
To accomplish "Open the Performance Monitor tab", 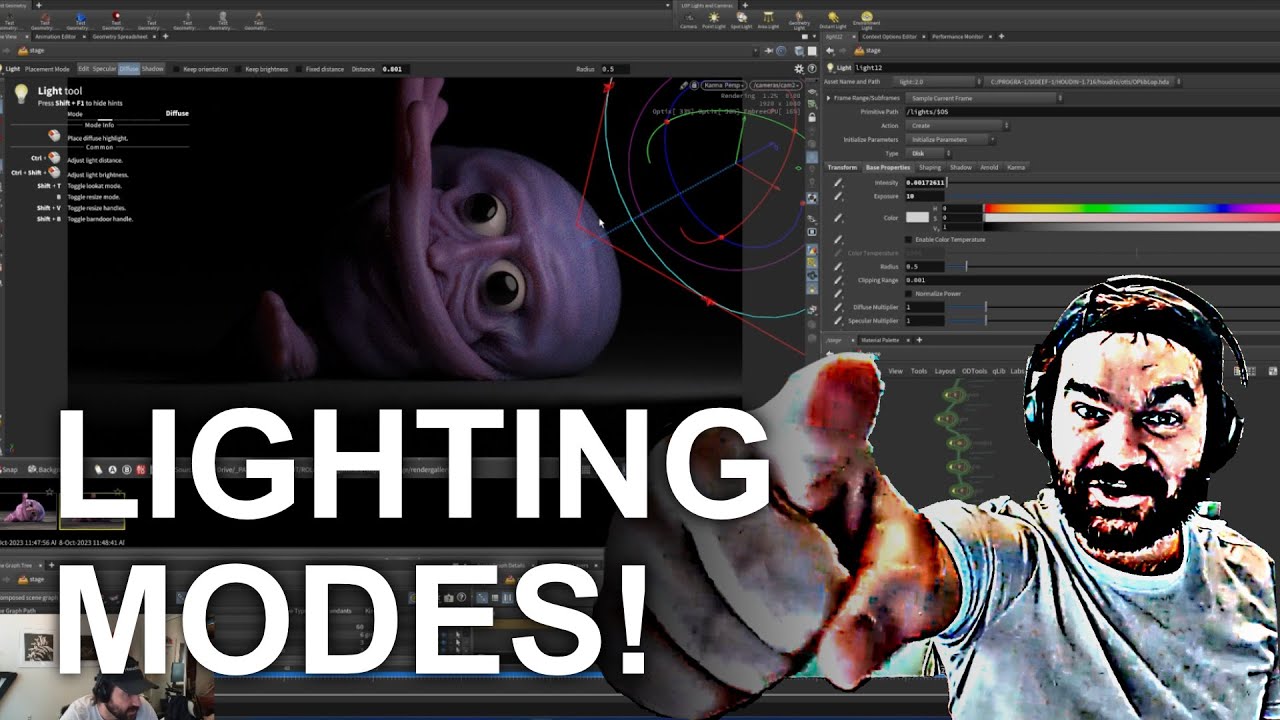I will [x=958, y=36].
